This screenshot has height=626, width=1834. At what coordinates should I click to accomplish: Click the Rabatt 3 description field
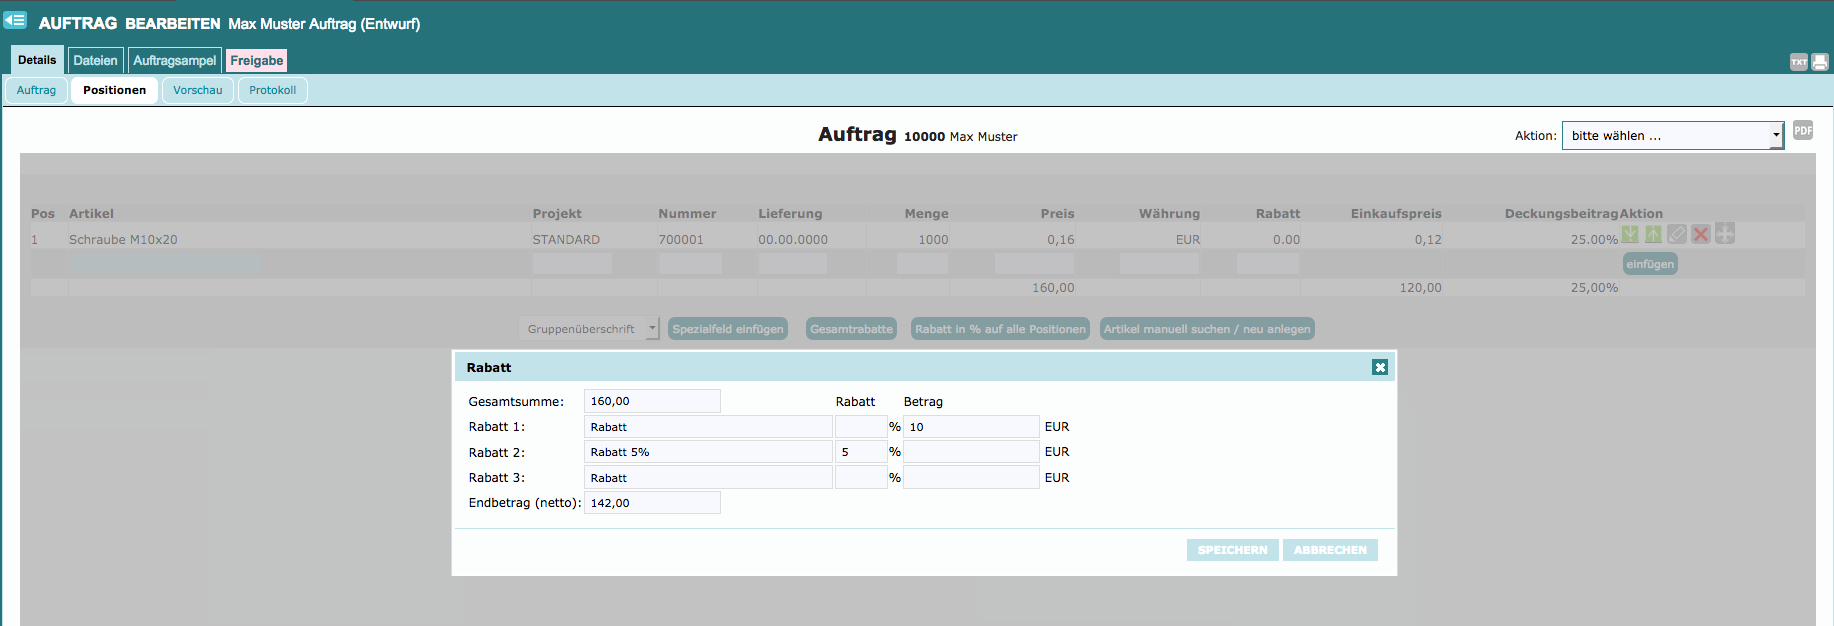[x=707, y=478]
